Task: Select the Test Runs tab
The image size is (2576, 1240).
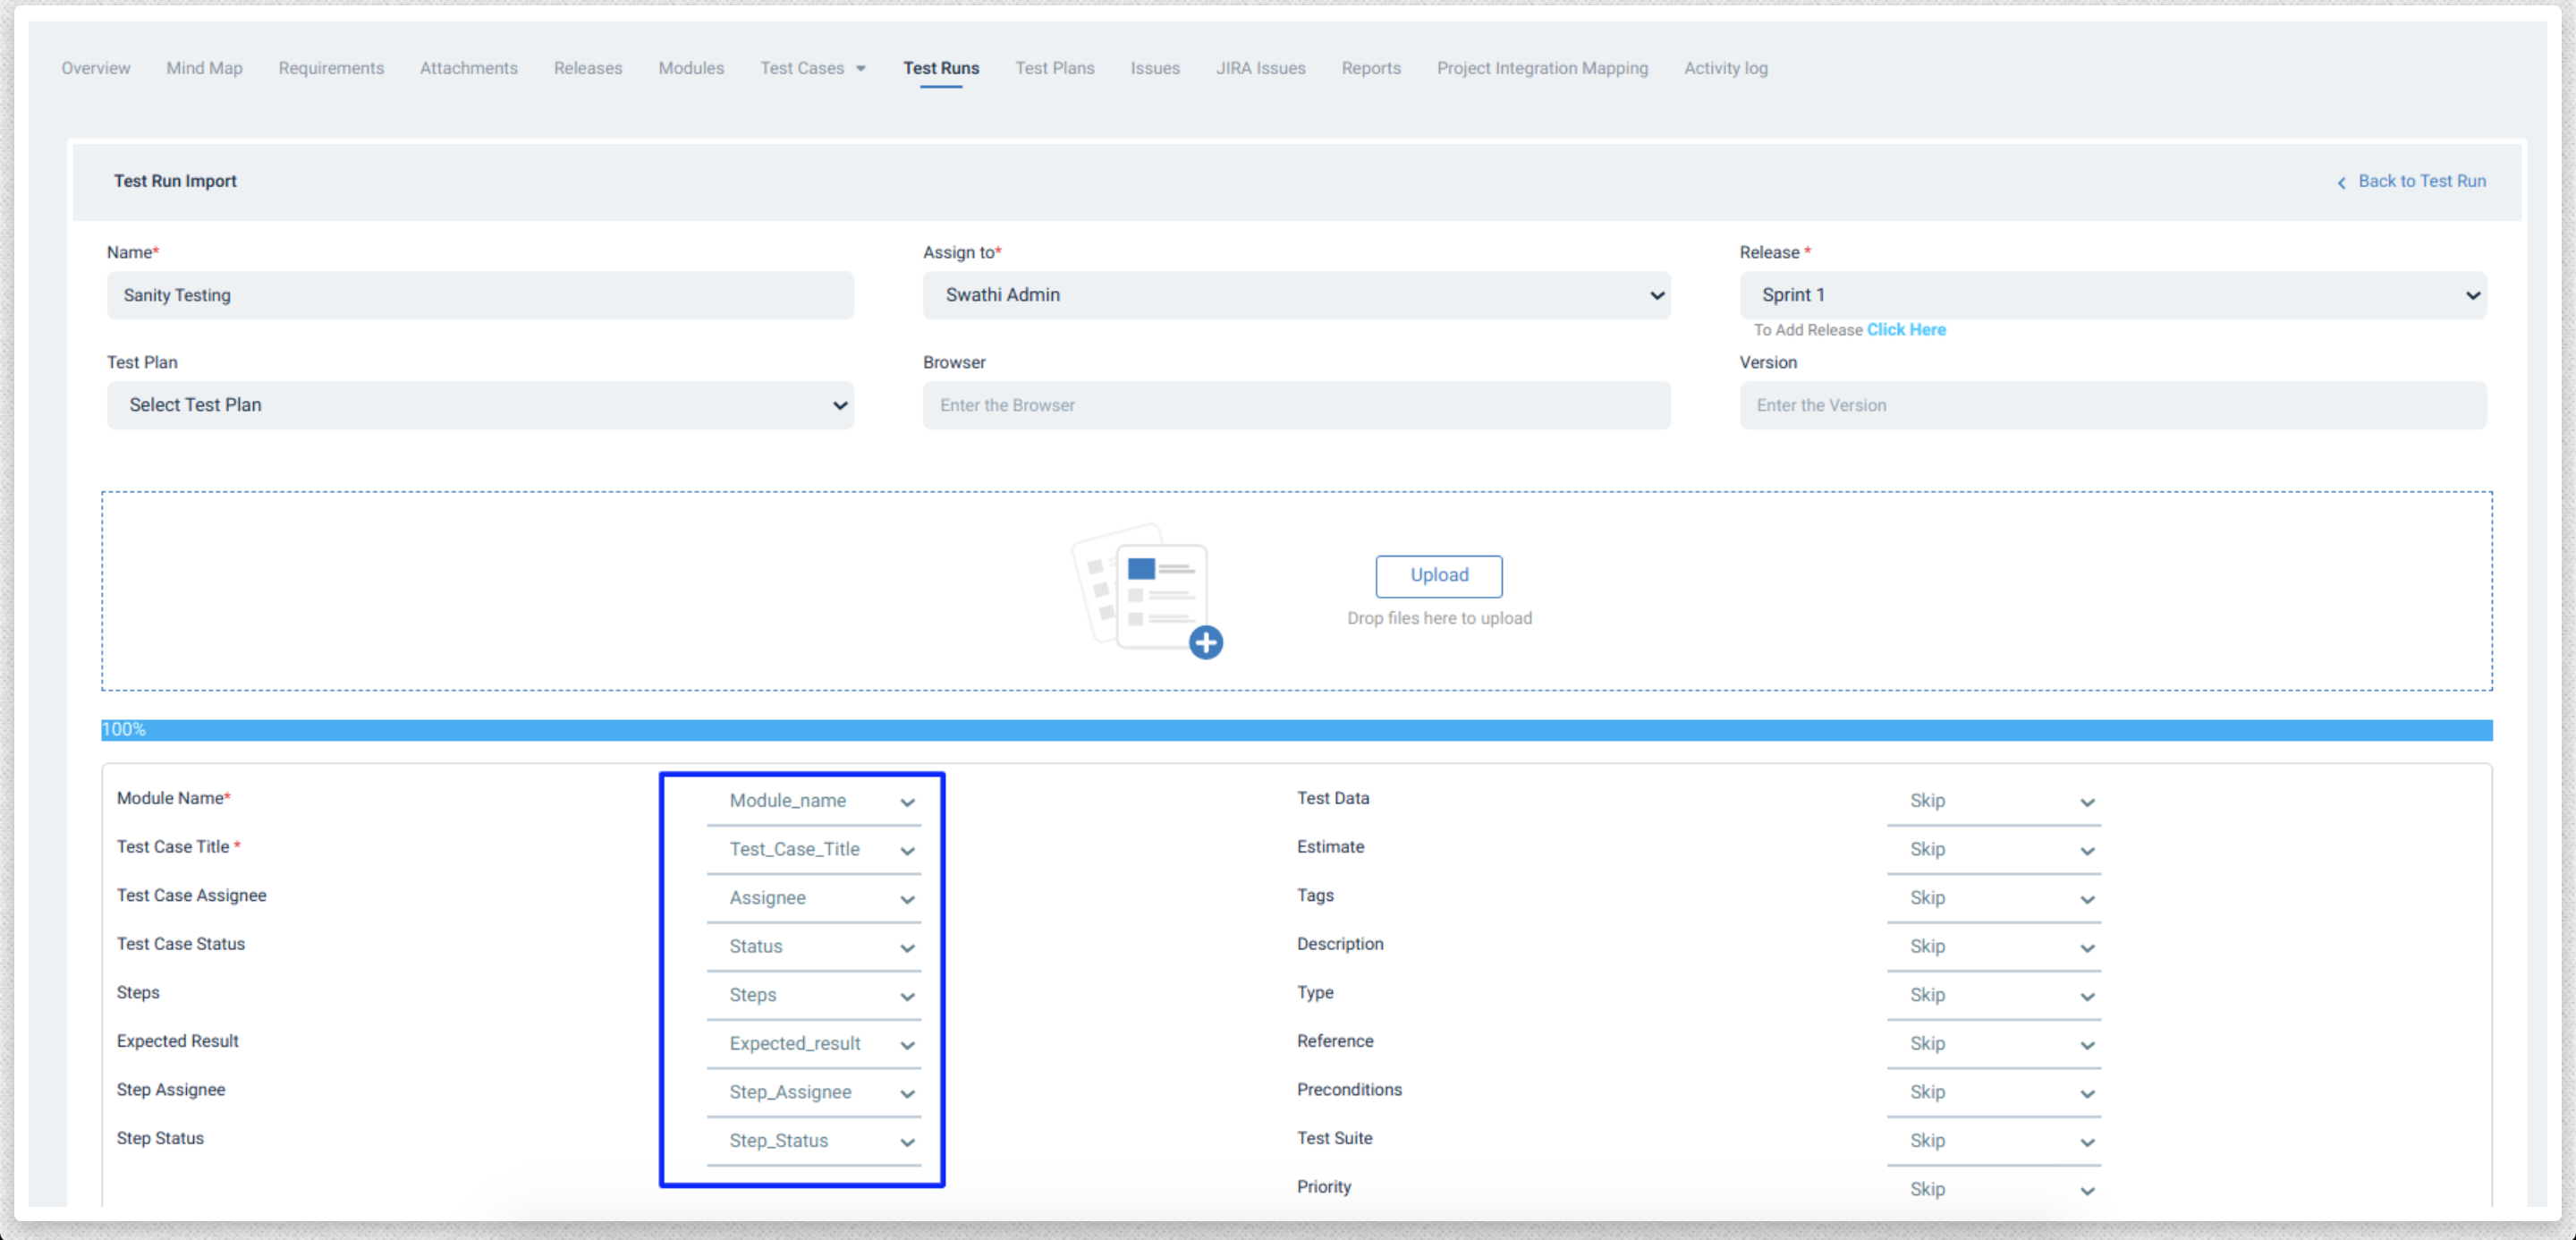Action: pos(941,68)
